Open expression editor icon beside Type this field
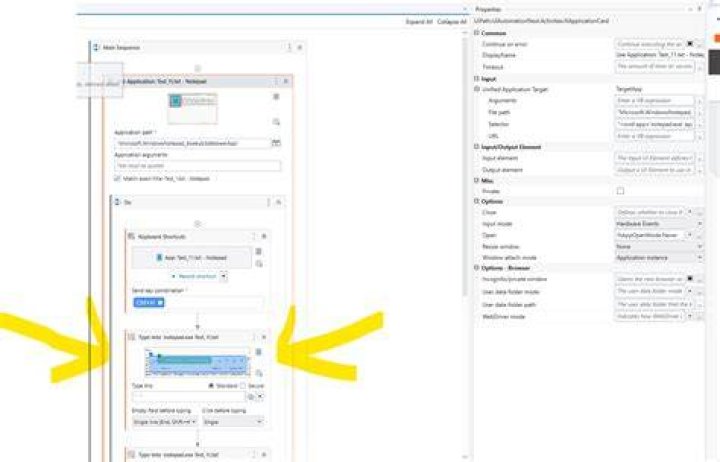The height and width of the screenshot is (462, 720). pos(251,396)
